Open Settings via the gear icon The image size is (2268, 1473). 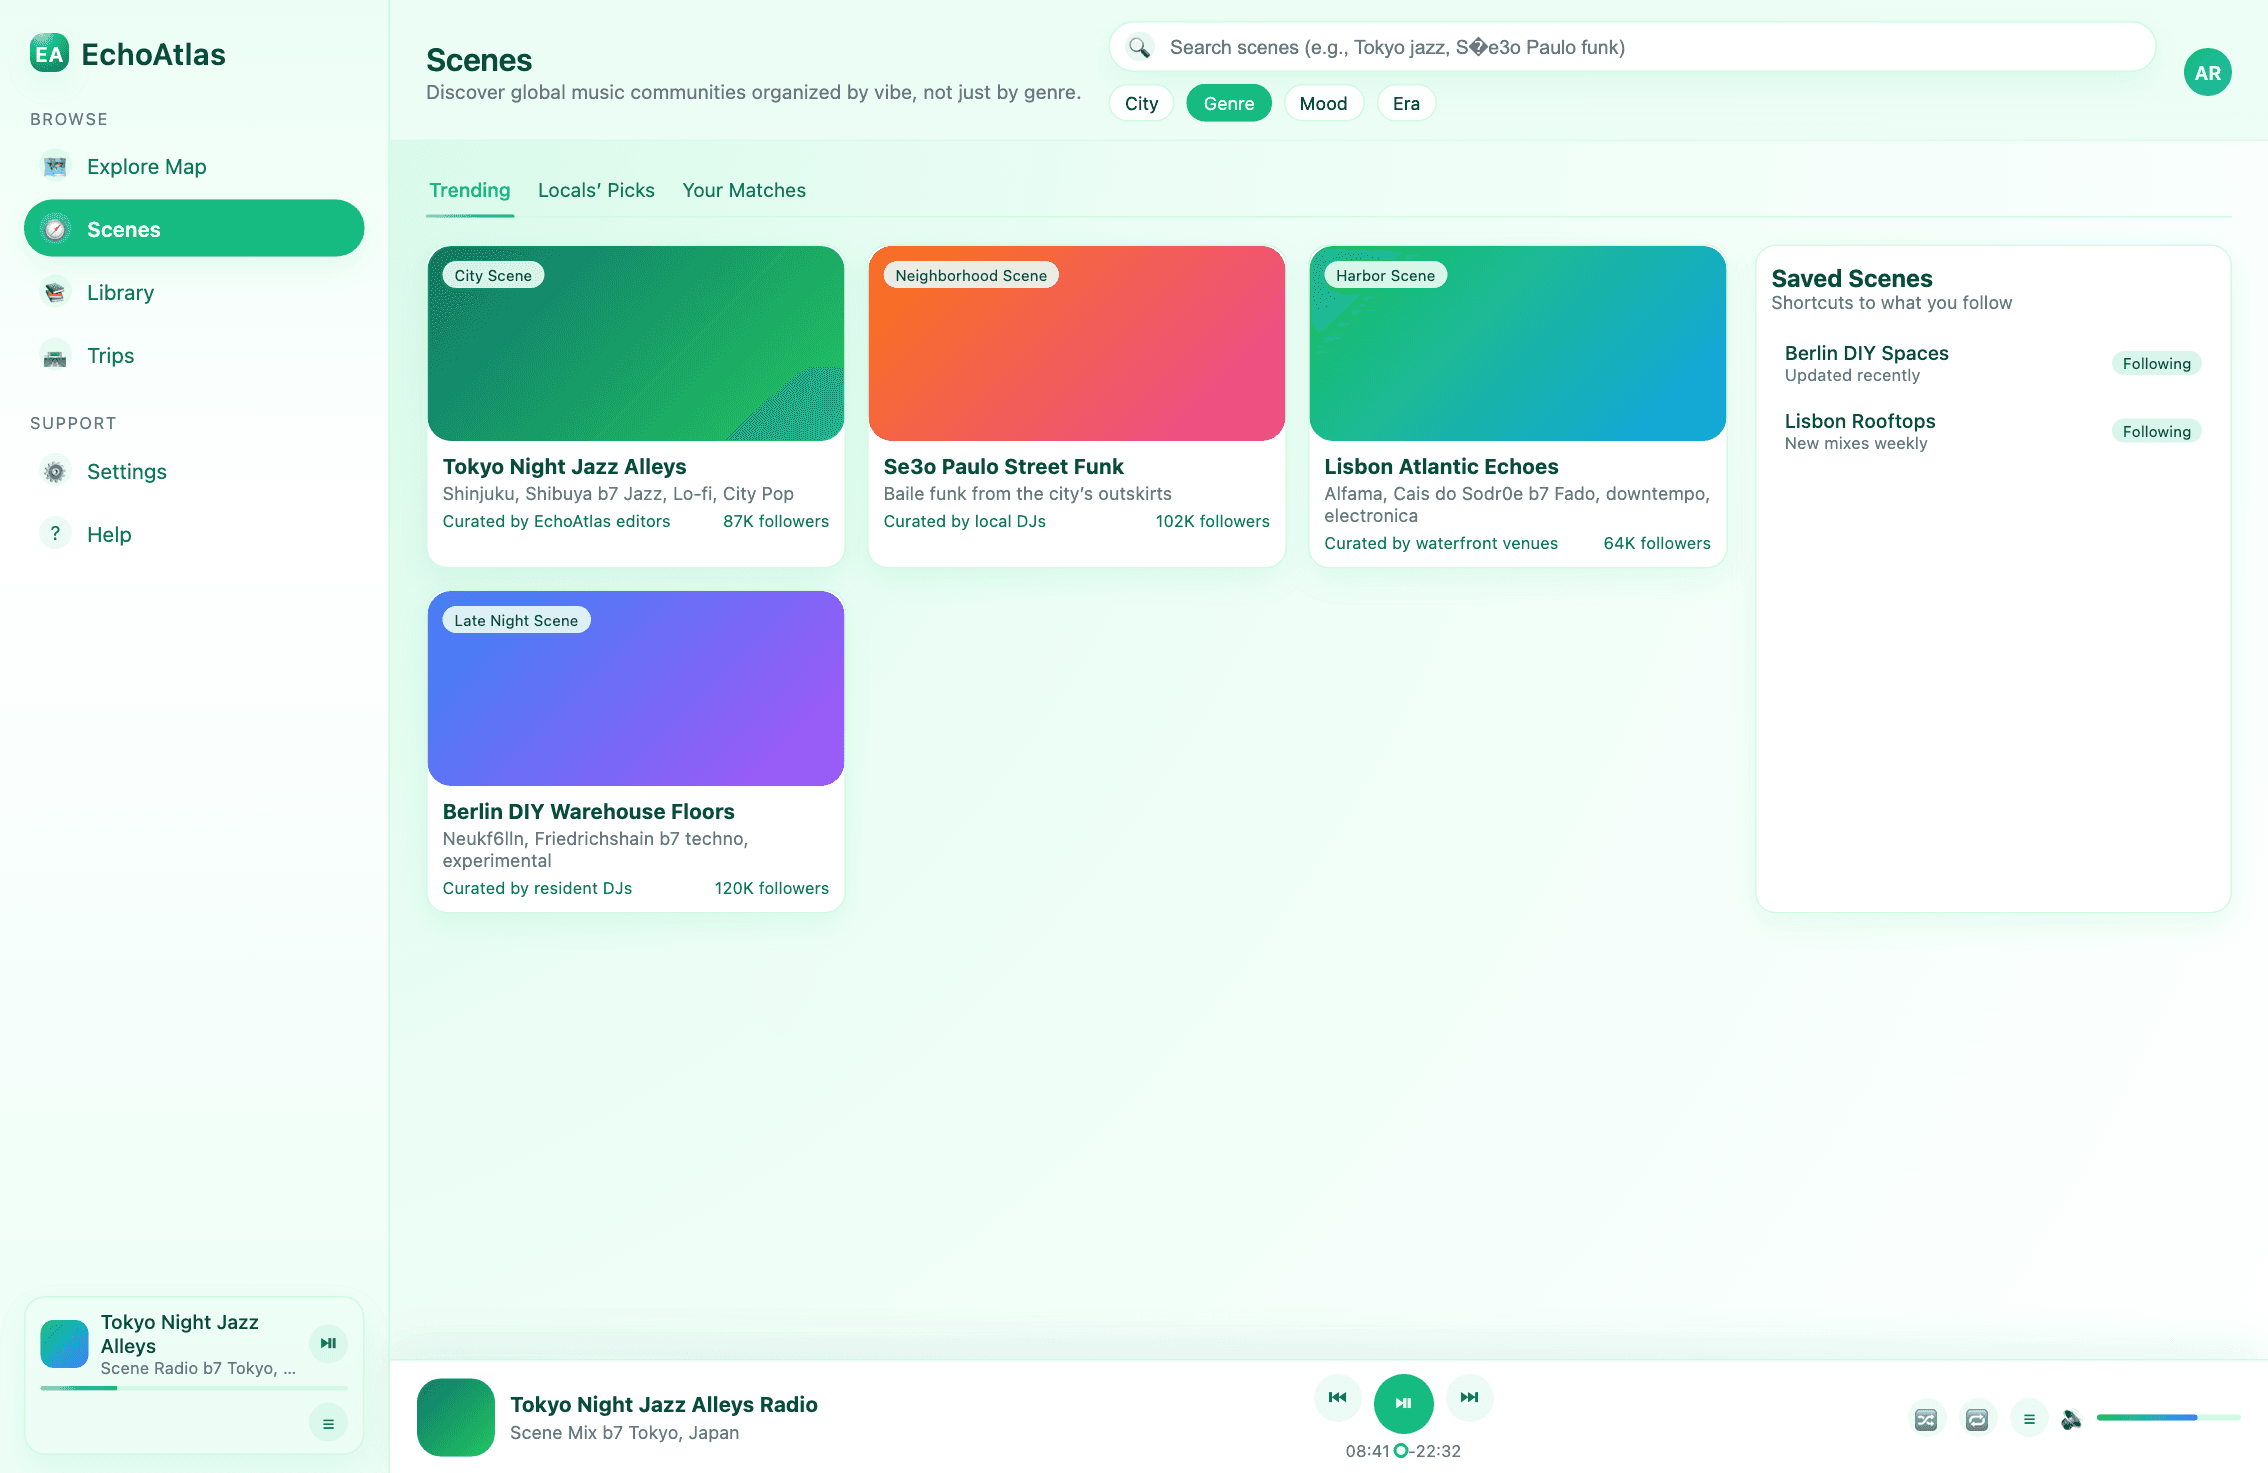(55, 470)
